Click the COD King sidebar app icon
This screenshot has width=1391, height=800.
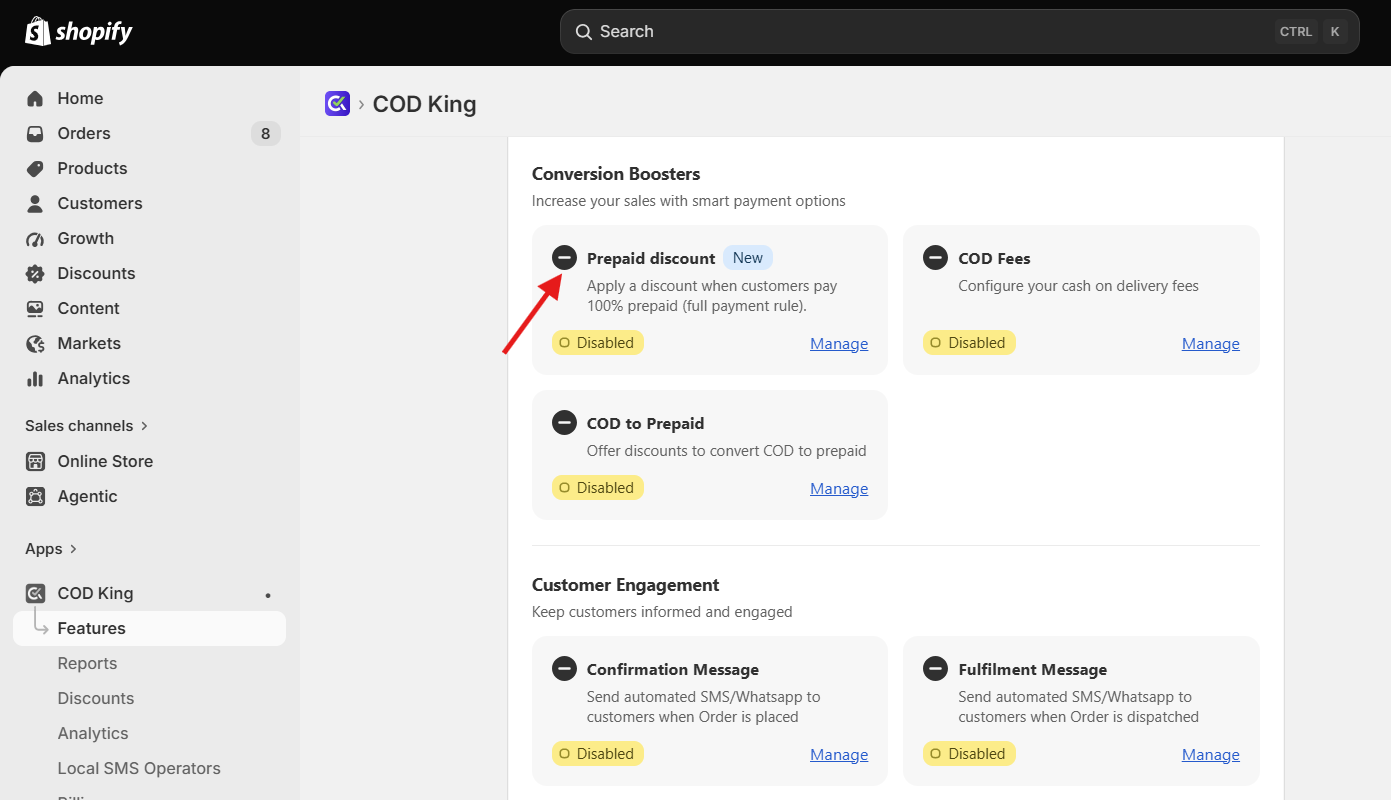click(x=35, y=593)
